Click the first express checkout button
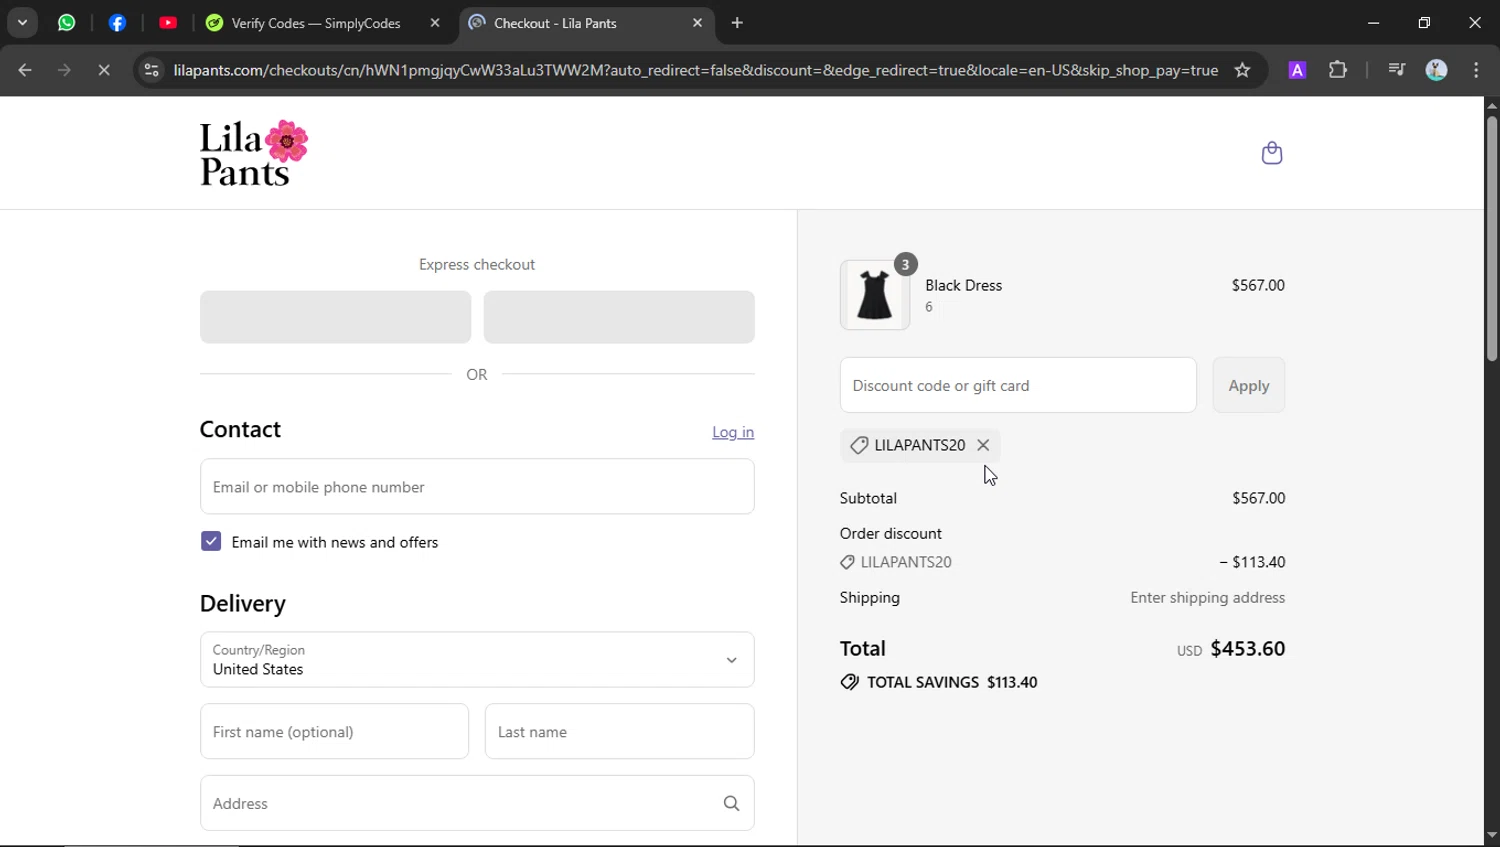 tap(335, 317)
